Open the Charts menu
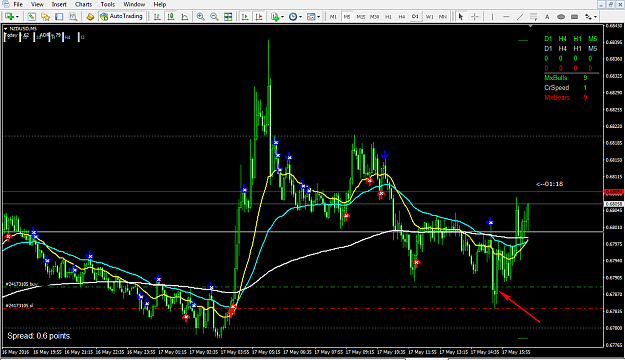 pyautogui.click(x=83, y=4)
